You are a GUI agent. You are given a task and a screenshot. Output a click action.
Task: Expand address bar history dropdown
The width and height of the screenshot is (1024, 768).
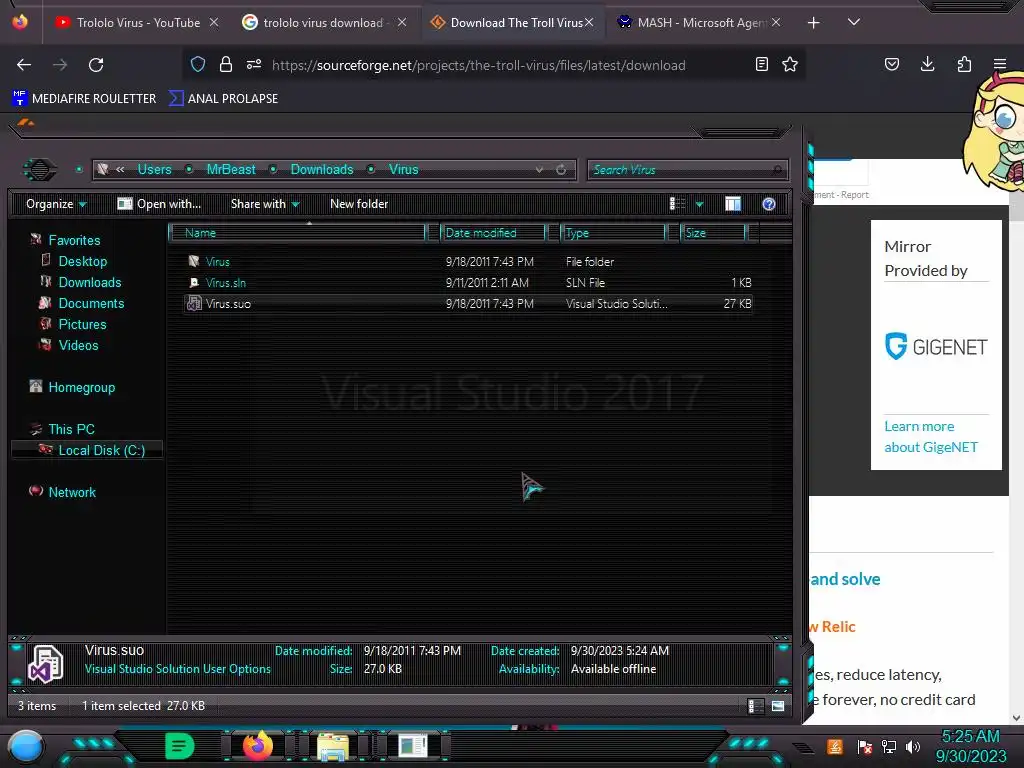pyautogui.click(x=539, y=169)
